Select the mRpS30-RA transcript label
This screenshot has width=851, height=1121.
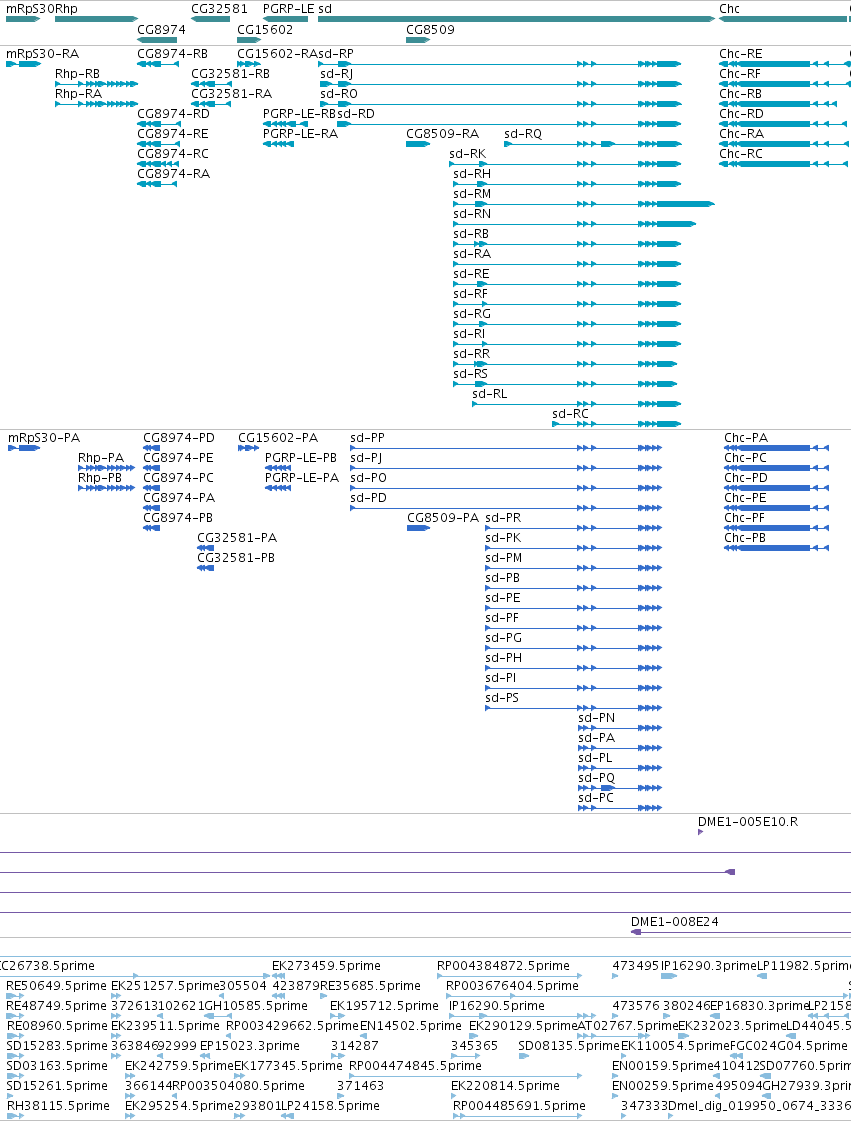point(42,54)
